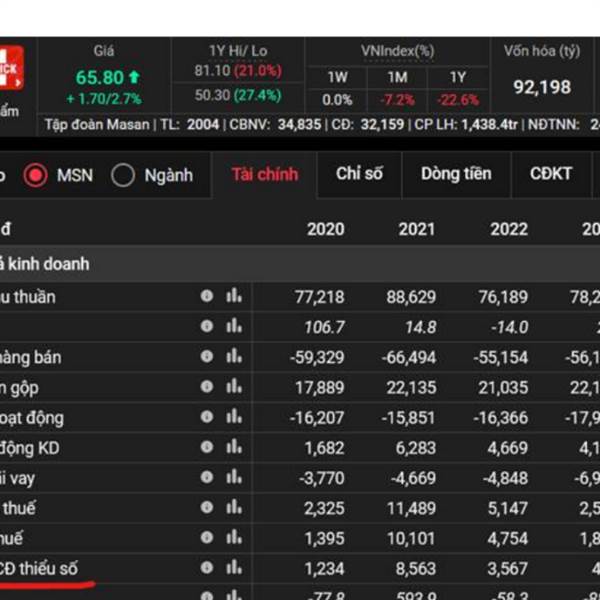Click the -55,154 cost cell for 2022

coord(501,357)
